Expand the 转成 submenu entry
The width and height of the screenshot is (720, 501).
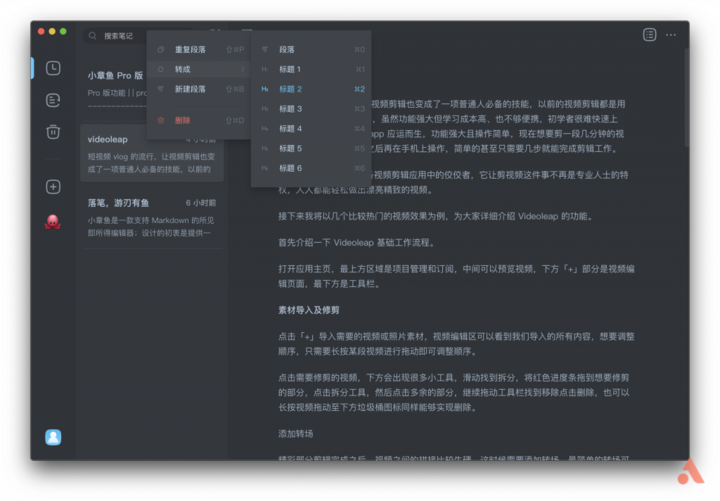click(199, 69)
